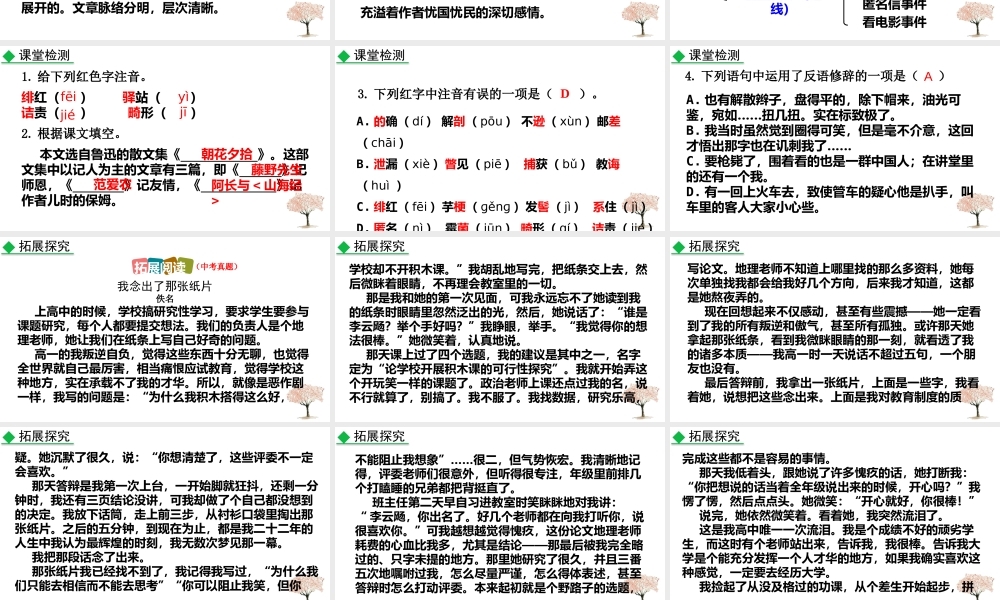Image resolution: width=1000 pixels, height=600 pixels.
Task: Open the slide beginning 不能阻止我想象
Action: click(x=499, y=513)
